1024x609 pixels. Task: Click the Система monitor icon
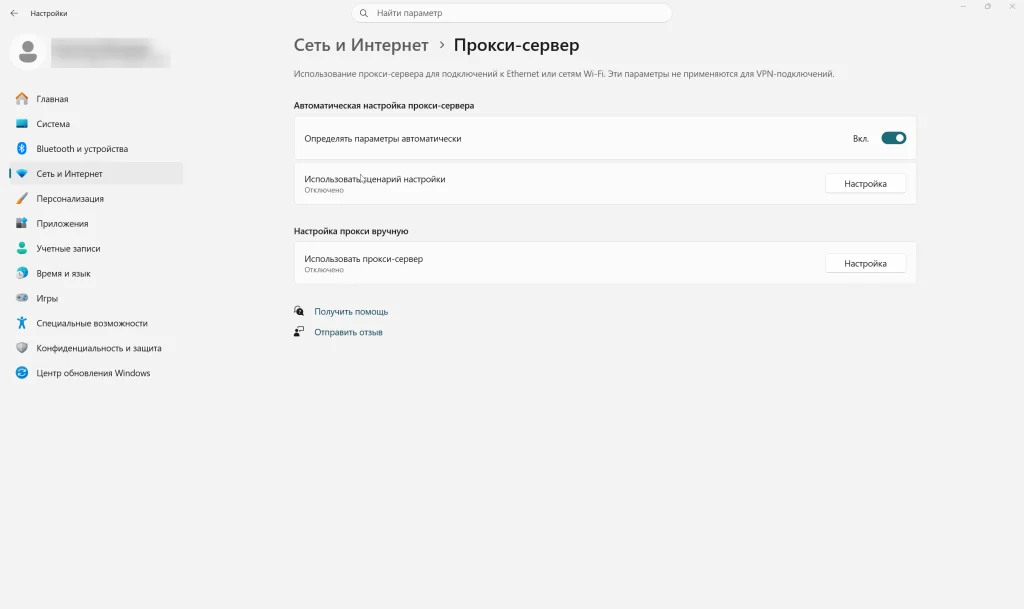[x=22, y=123]
